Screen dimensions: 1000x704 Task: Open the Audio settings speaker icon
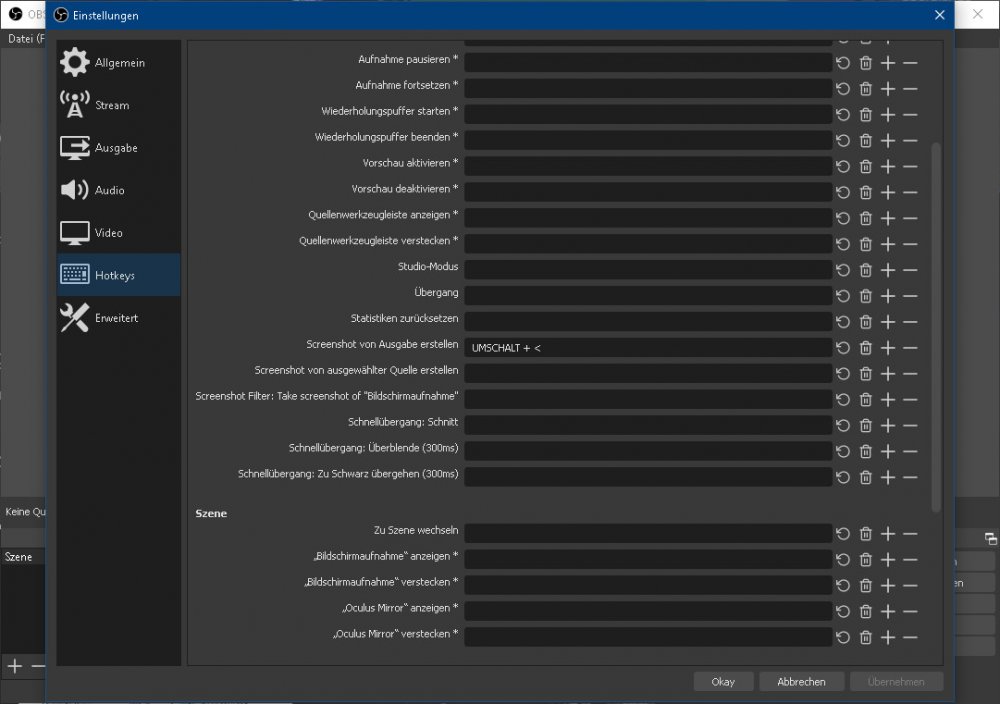tap(75, 190)
